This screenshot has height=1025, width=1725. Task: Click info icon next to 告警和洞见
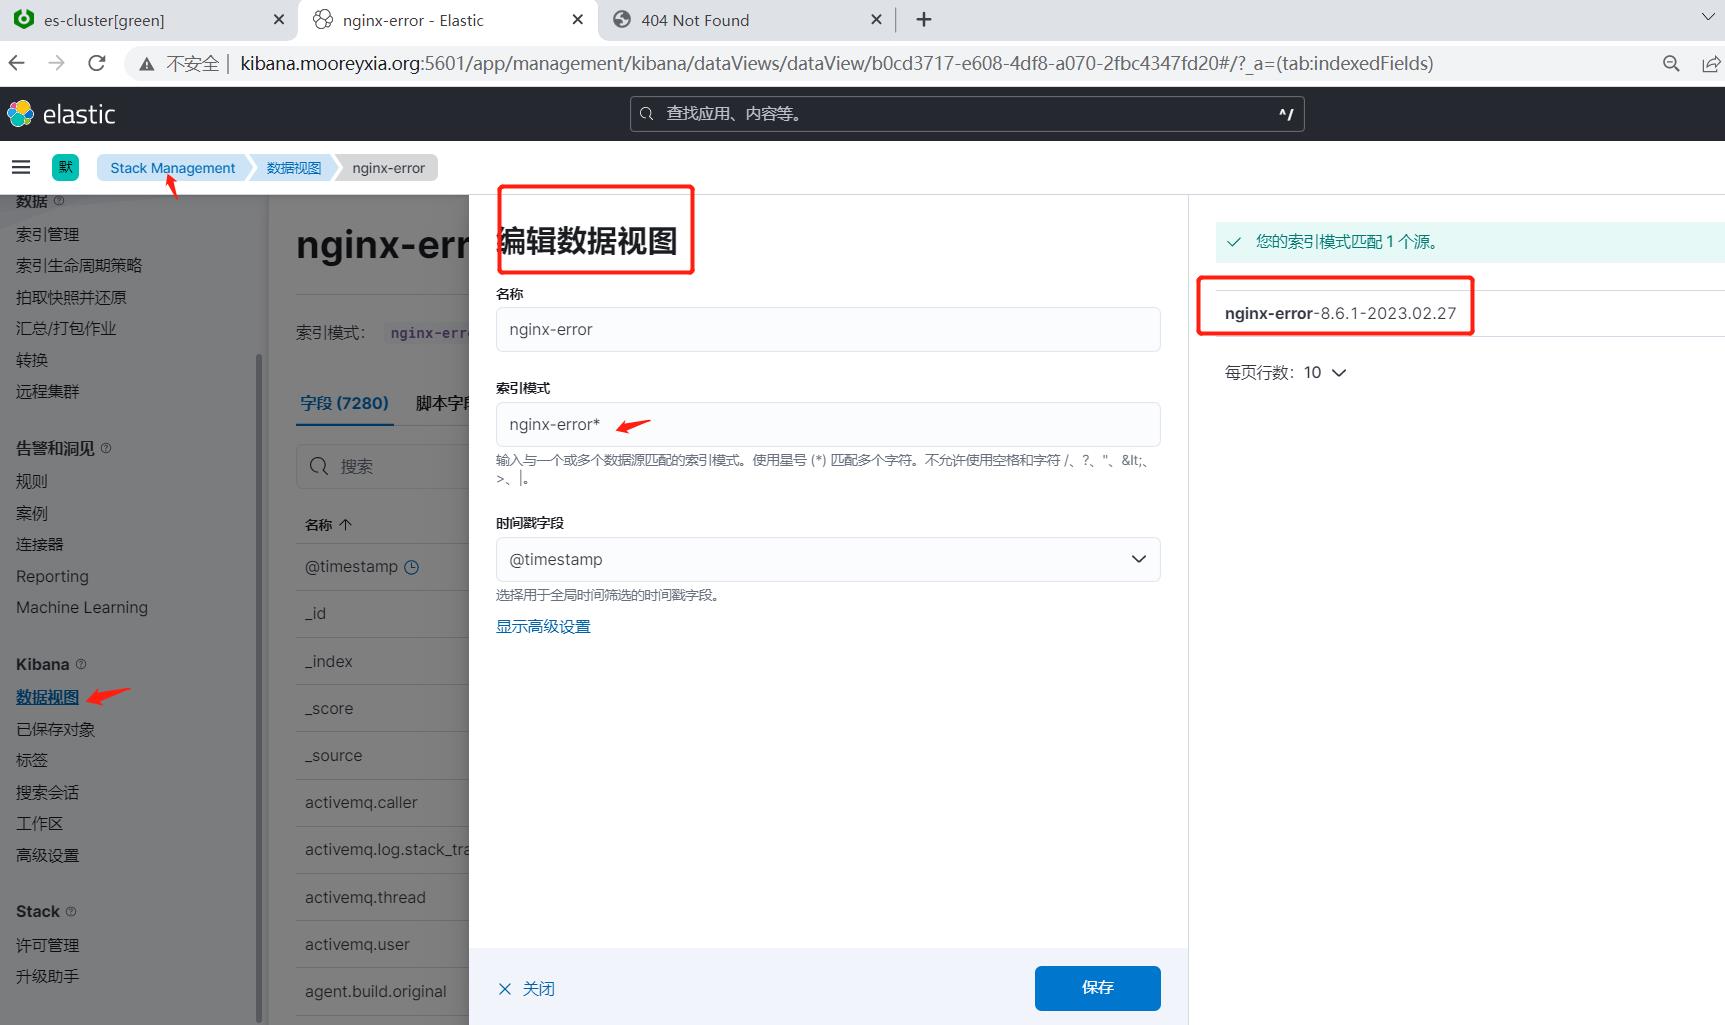coord(106,448)
